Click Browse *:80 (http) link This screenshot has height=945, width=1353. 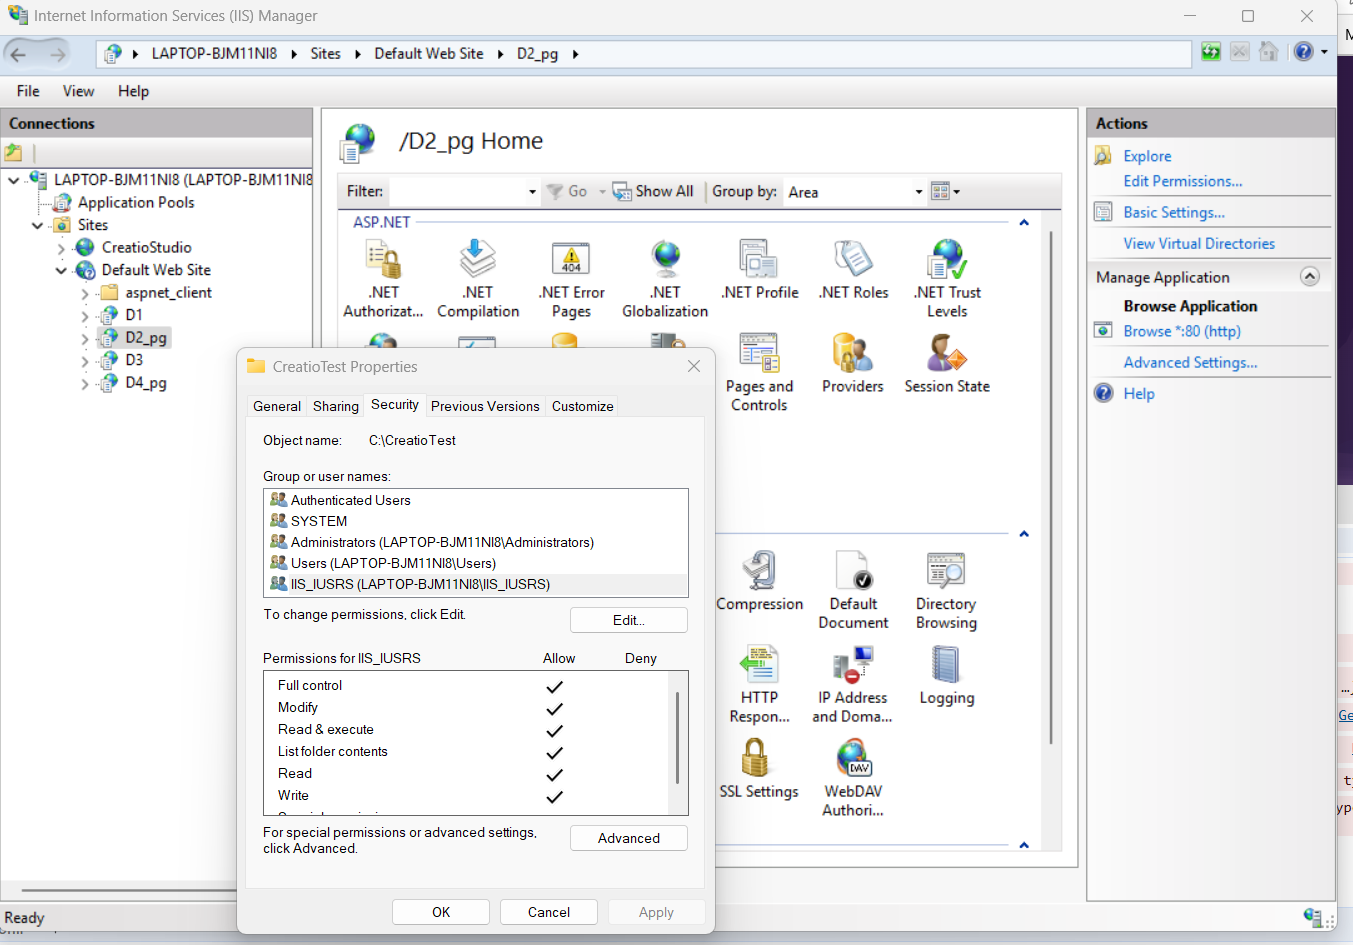click(x=1182, y=331)
